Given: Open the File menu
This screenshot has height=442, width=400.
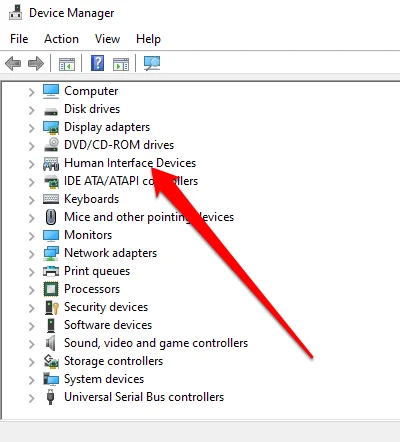Looking at the screenshot, I should click(19, 39).
